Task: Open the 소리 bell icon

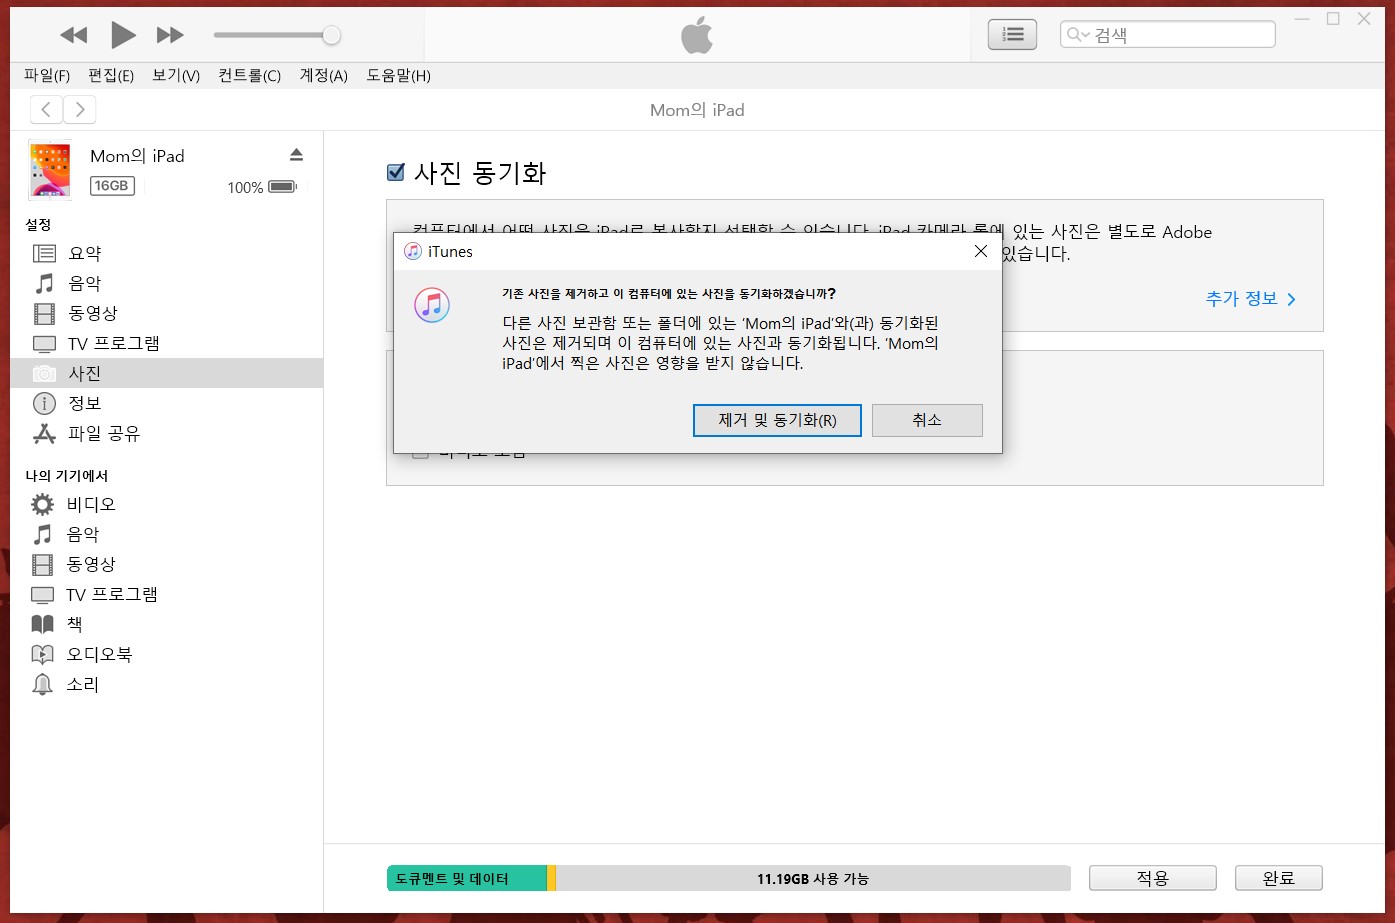Action: 42,684
